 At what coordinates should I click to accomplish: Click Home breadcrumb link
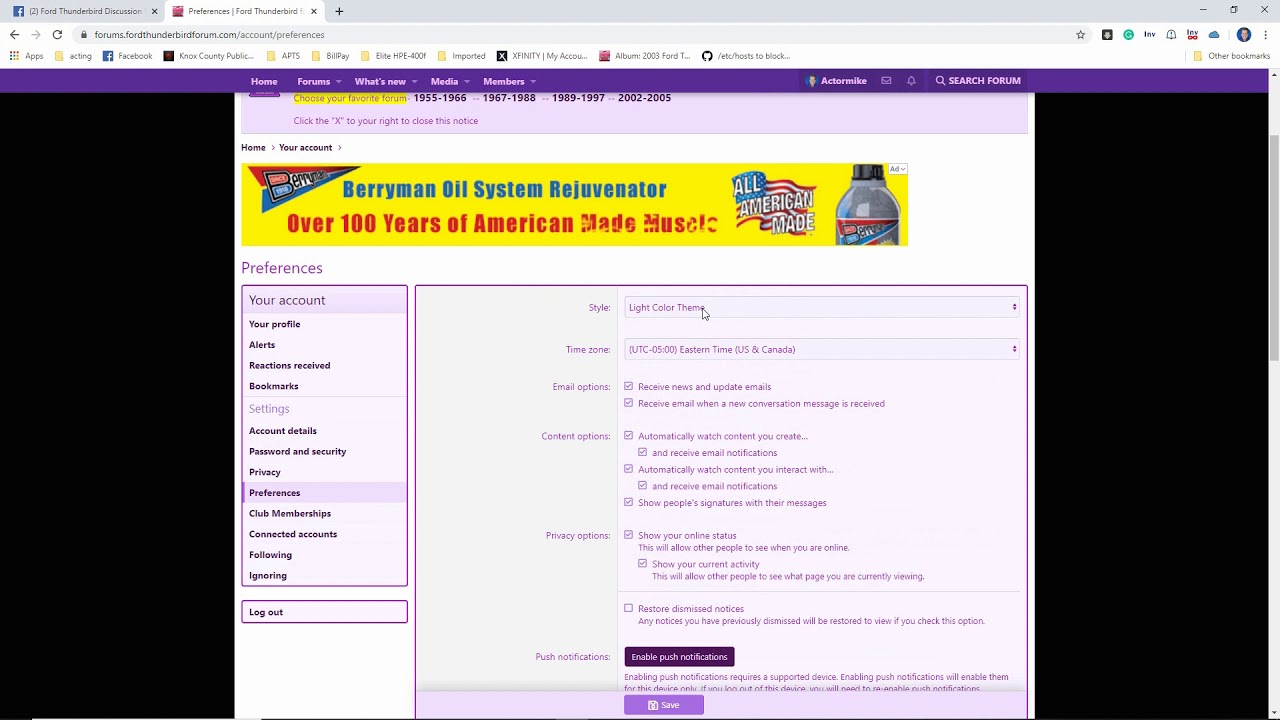point(253,148)
